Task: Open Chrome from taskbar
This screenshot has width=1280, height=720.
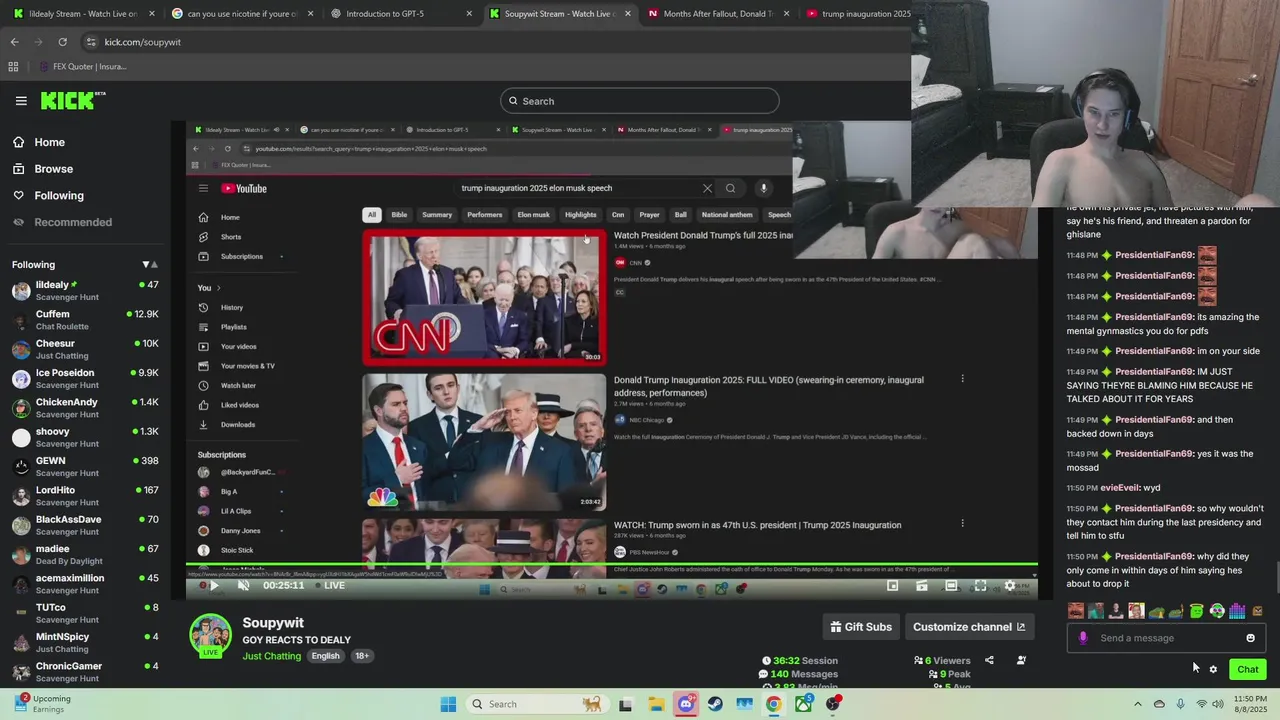Action: click(x=774, y=704)
